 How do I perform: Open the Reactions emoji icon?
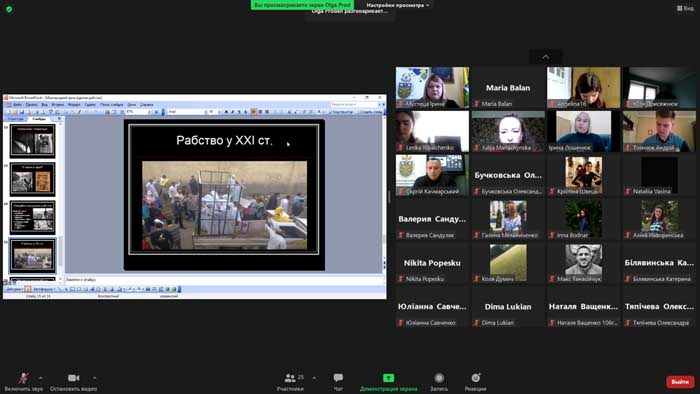[475, 378]
